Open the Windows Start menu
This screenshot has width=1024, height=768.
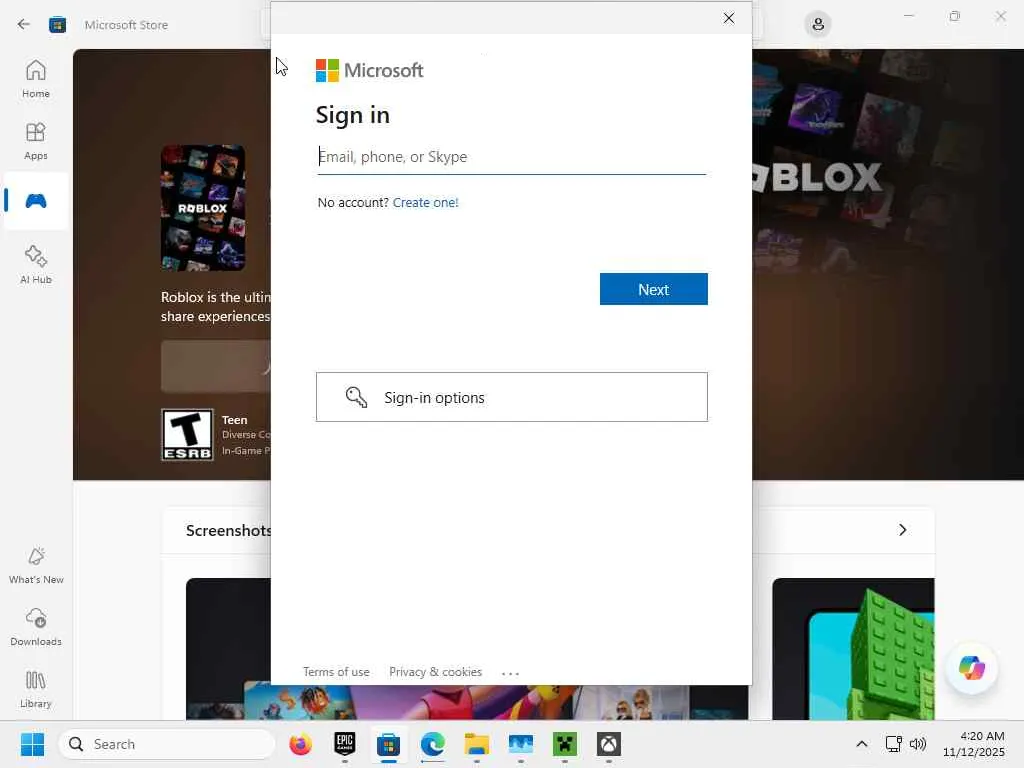(x=32, y=744)
